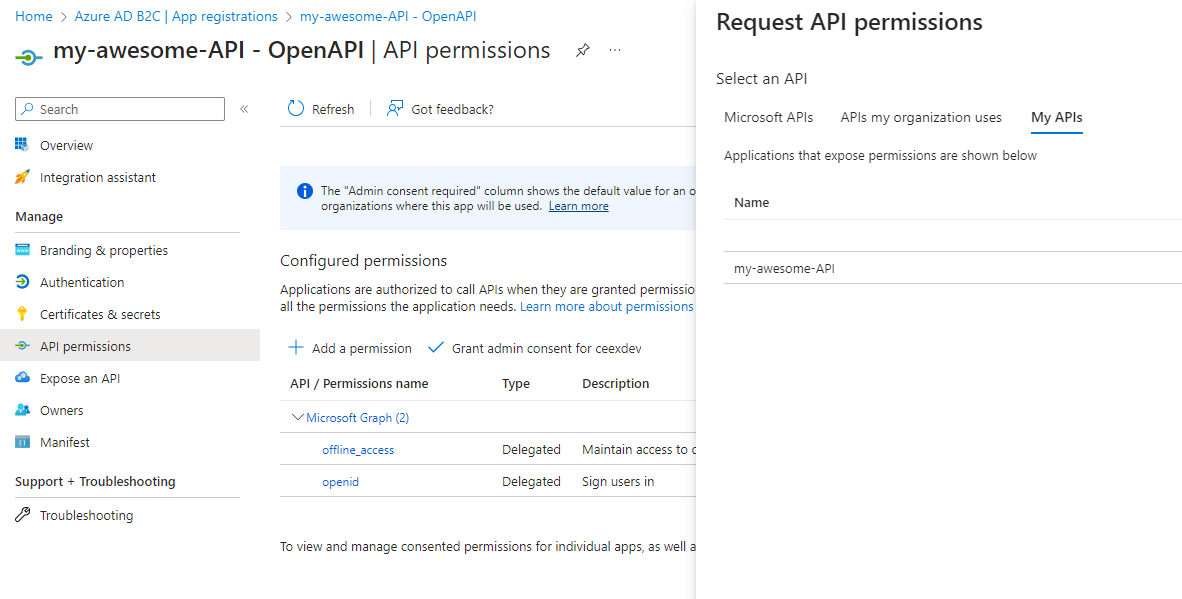Collapse the Microsoft Graph (2) group

pyautogui.click(x=298, y=417)
